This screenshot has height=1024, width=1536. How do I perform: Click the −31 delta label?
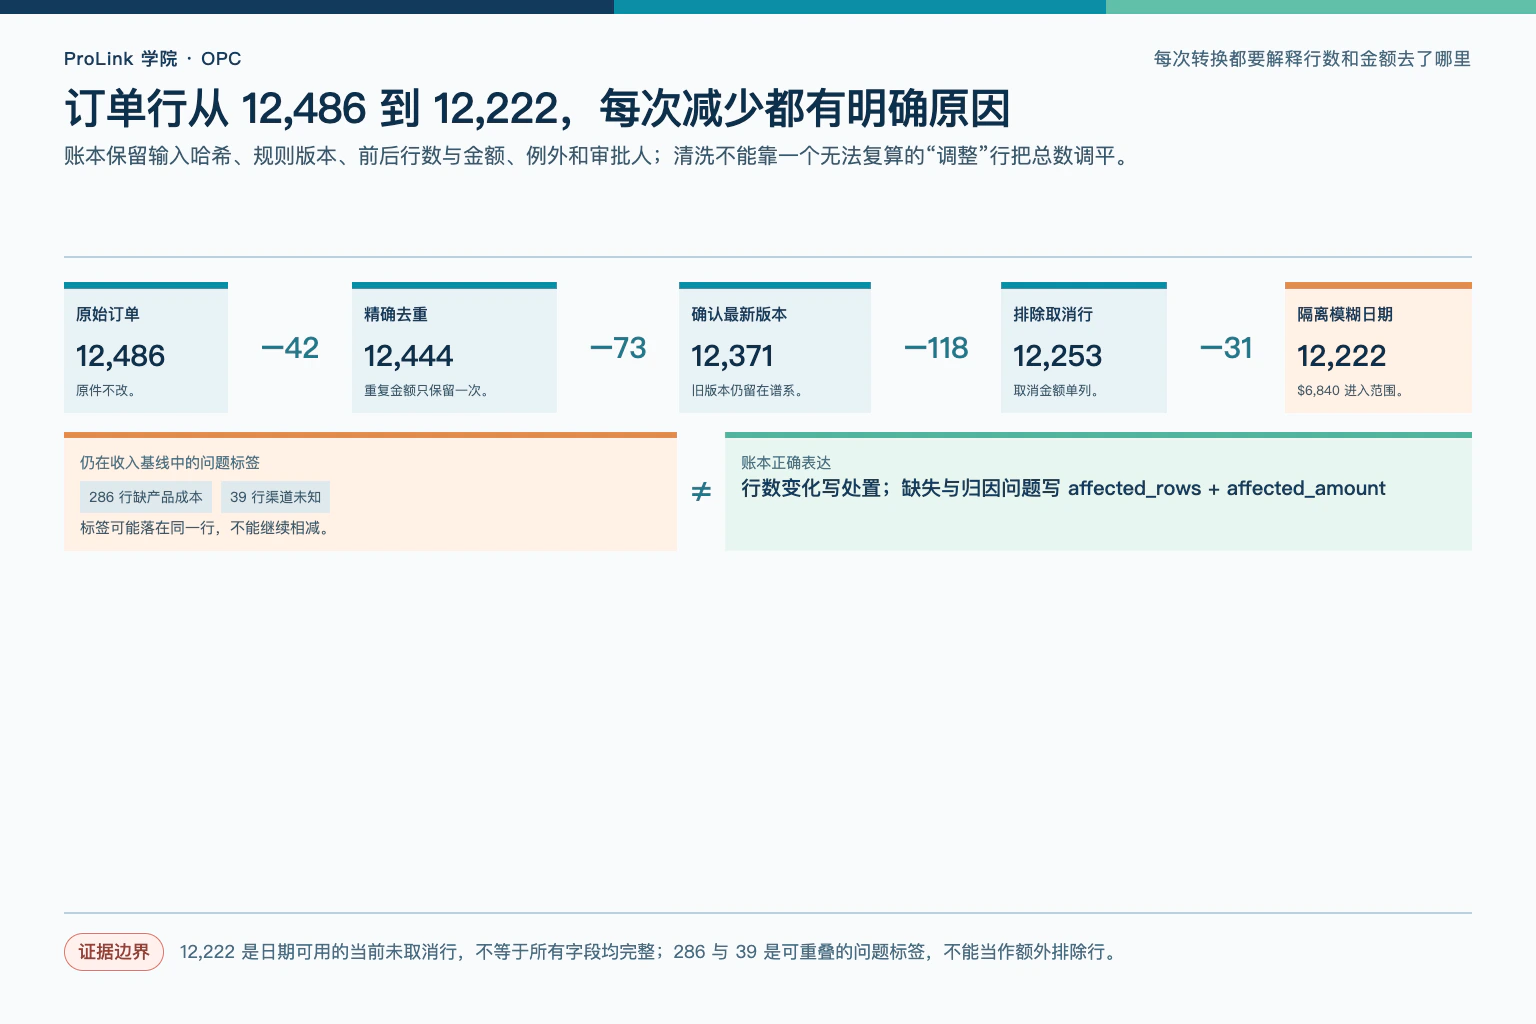tap(1226, 348)
